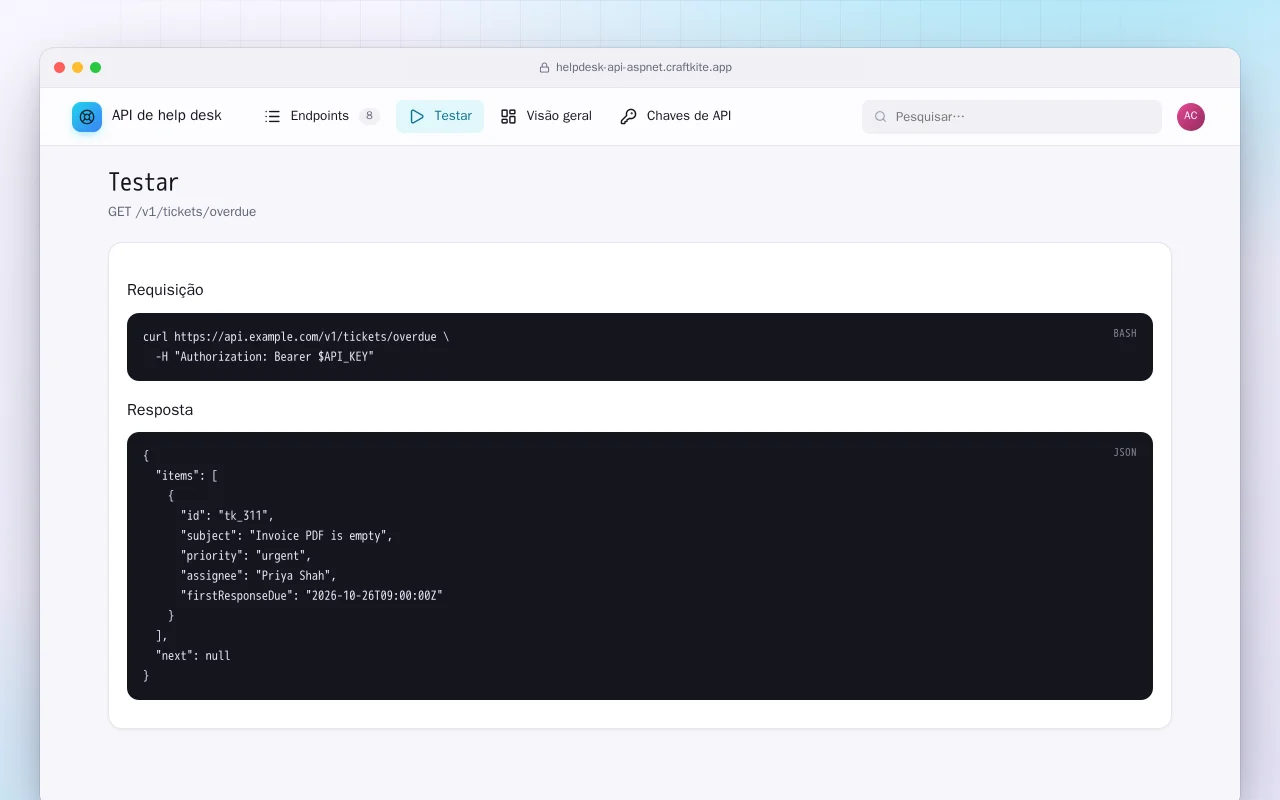This screenshot has height=800, width=1280.
Task: Click the Chaves de API key icon
Action: tap(628, 116)
